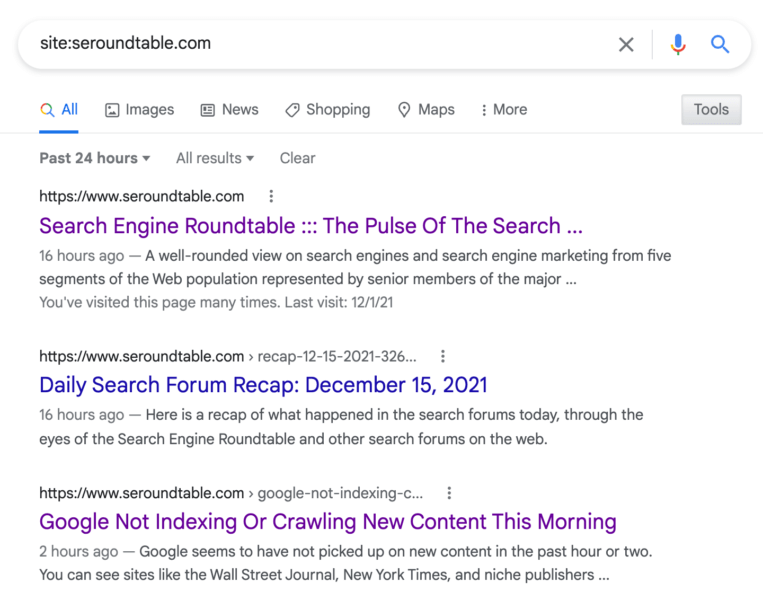Open Search Engine Roundtable homepage result

[311, 226]
